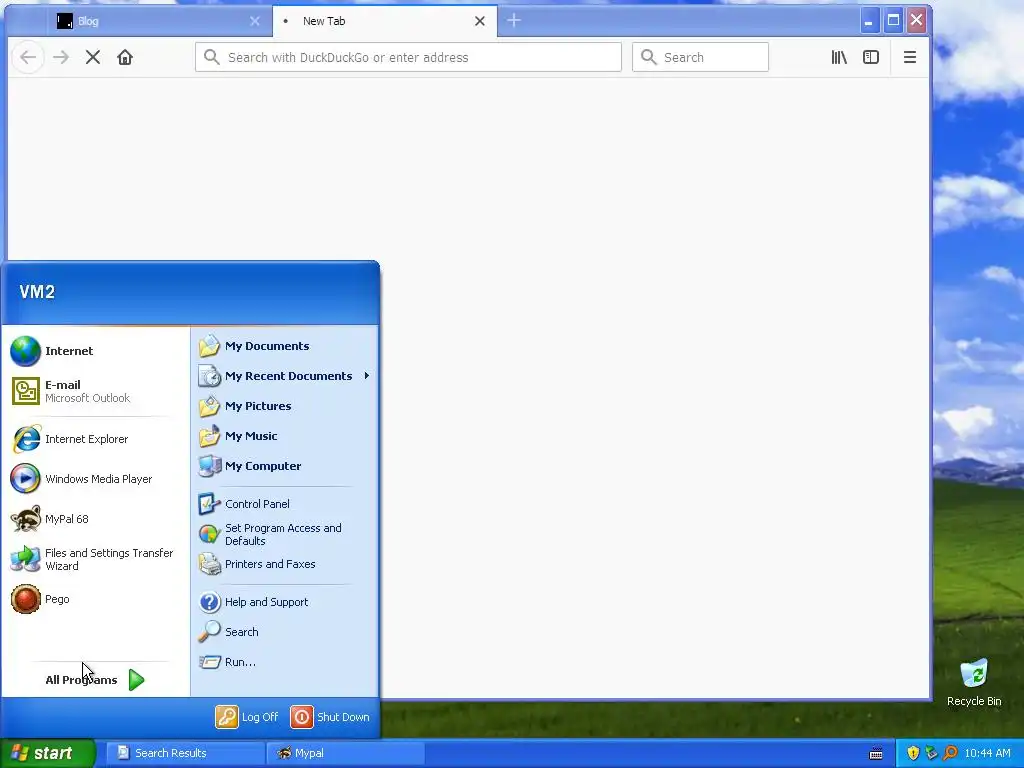Open the browser hamburger menu
This screenshot has width=1024, height=768.
click(910, 57)
